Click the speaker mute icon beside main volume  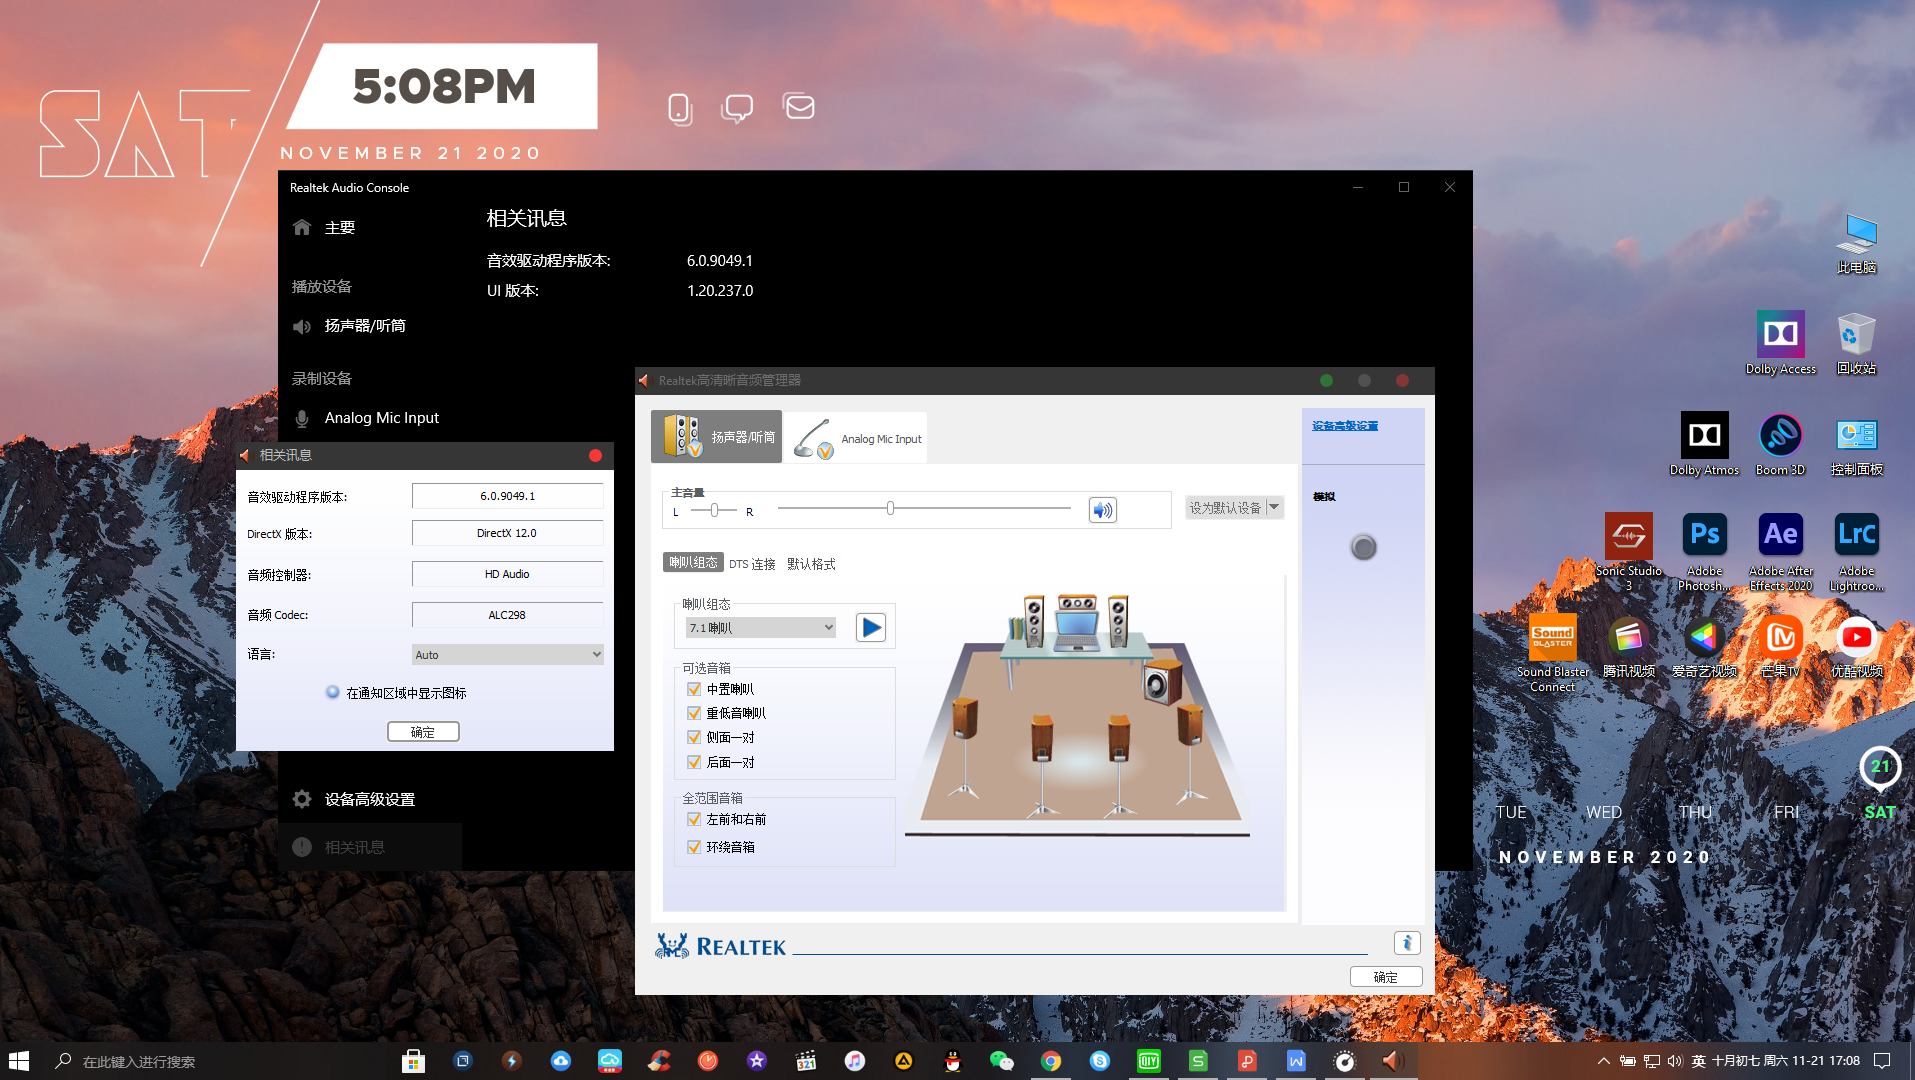tap(1102, 510)
